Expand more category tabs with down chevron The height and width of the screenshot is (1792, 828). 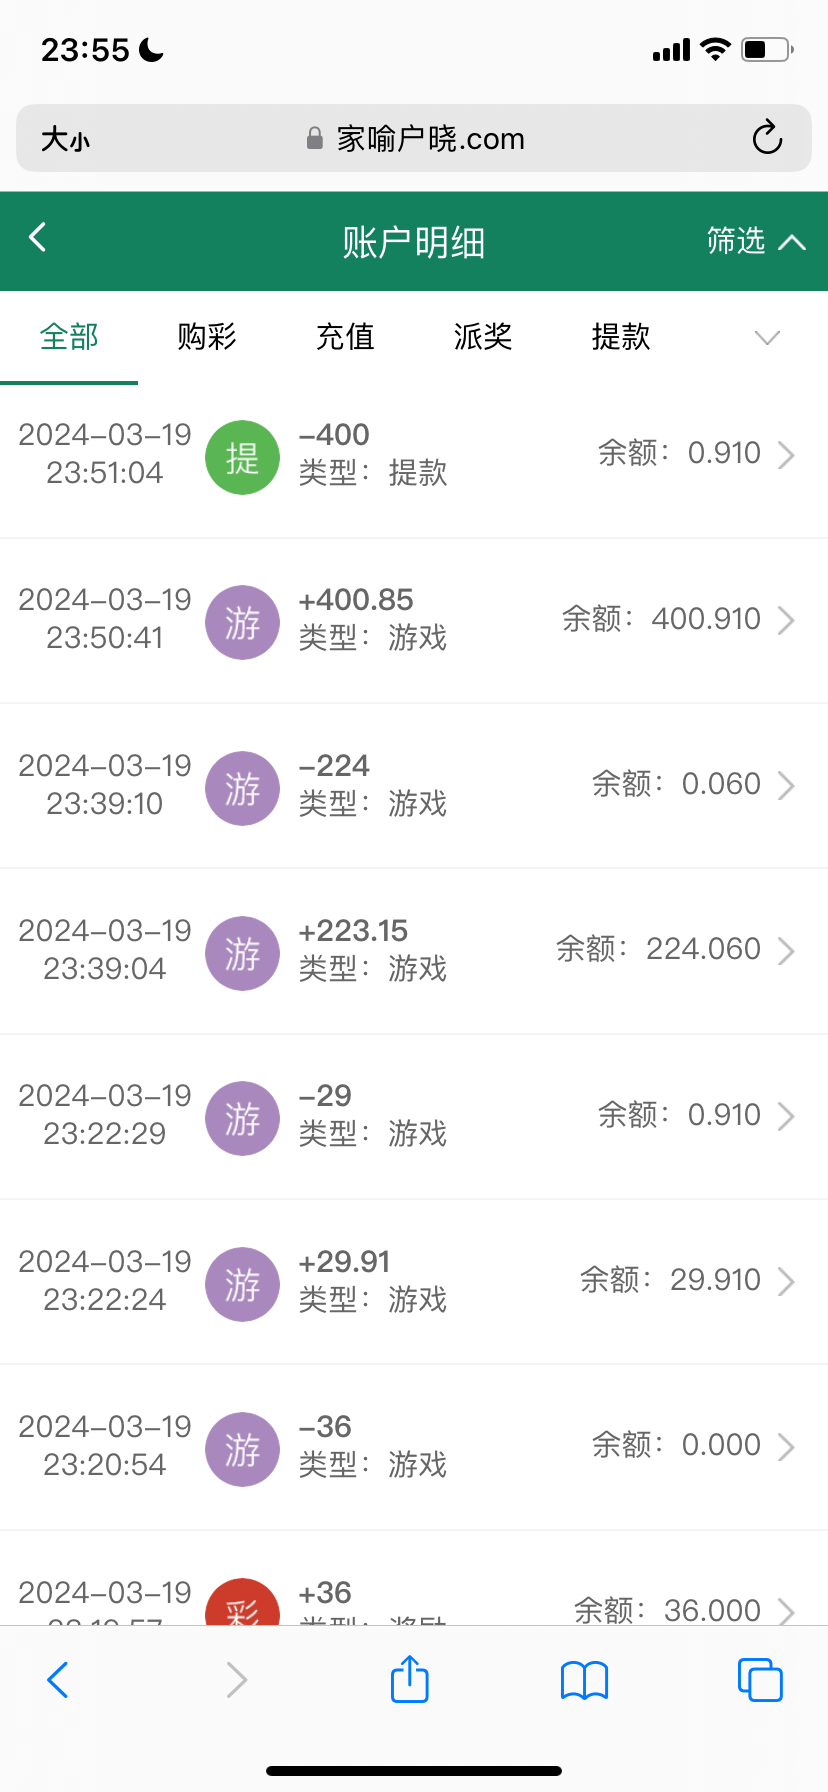[767, 338]
